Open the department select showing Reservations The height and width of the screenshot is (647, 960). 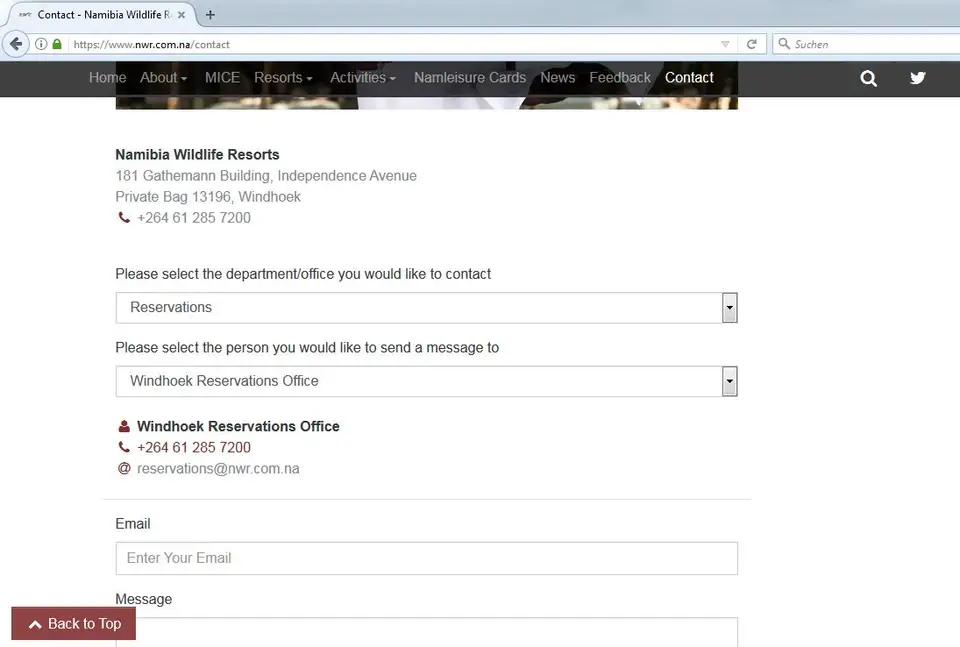click(426, 307)
